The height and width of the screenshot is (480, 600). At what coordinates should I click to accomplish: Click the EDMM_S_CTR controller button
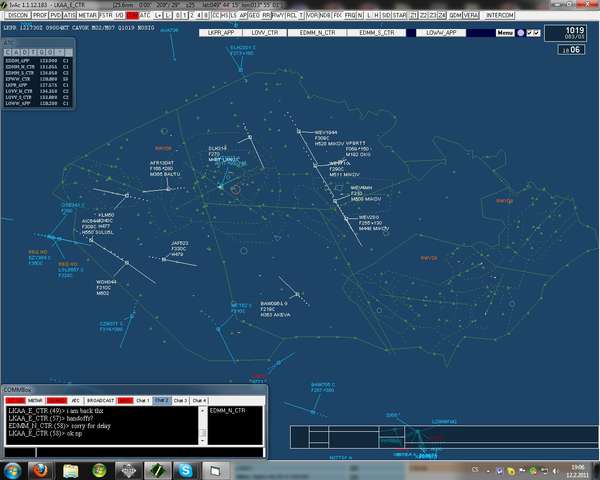point(377,33)
